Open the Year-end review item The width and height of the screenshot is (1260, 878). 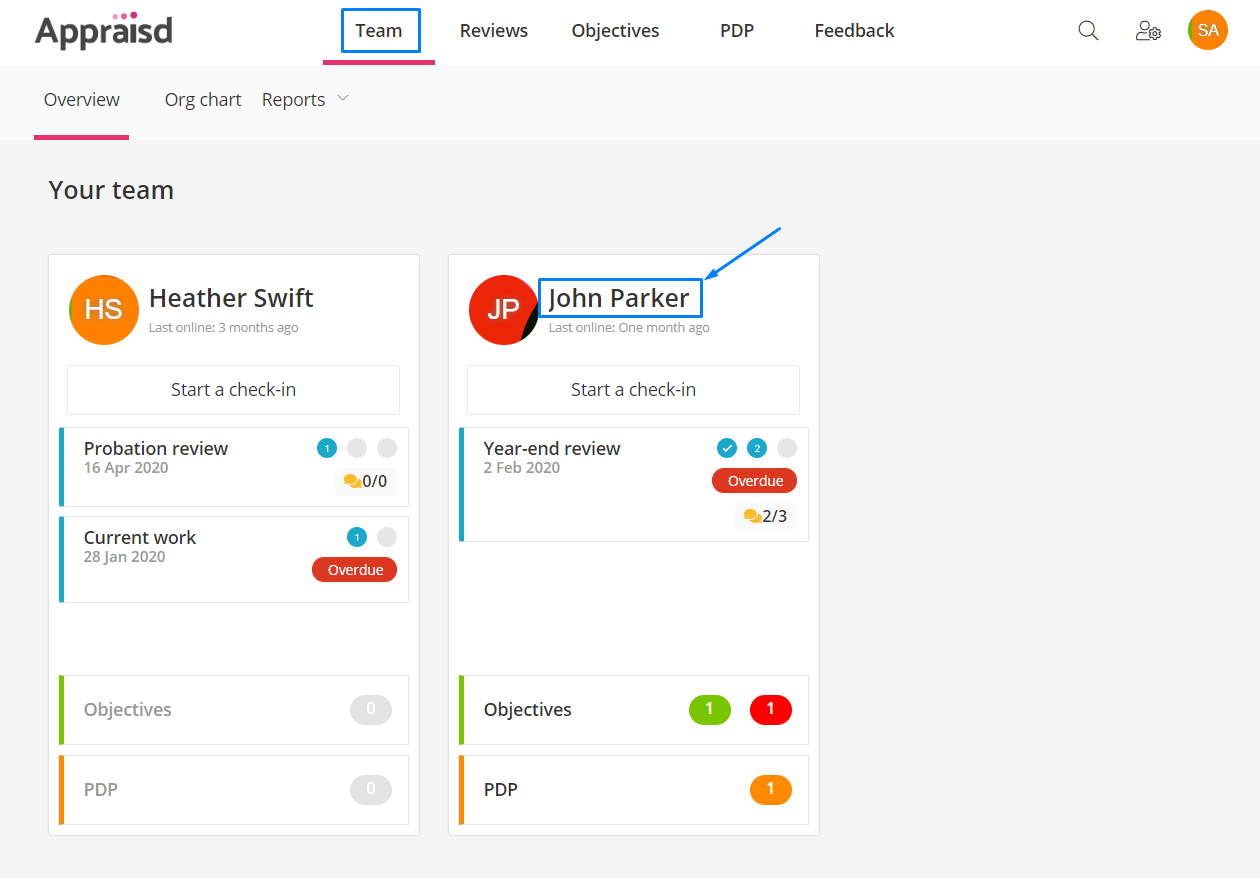coord(634,484)
